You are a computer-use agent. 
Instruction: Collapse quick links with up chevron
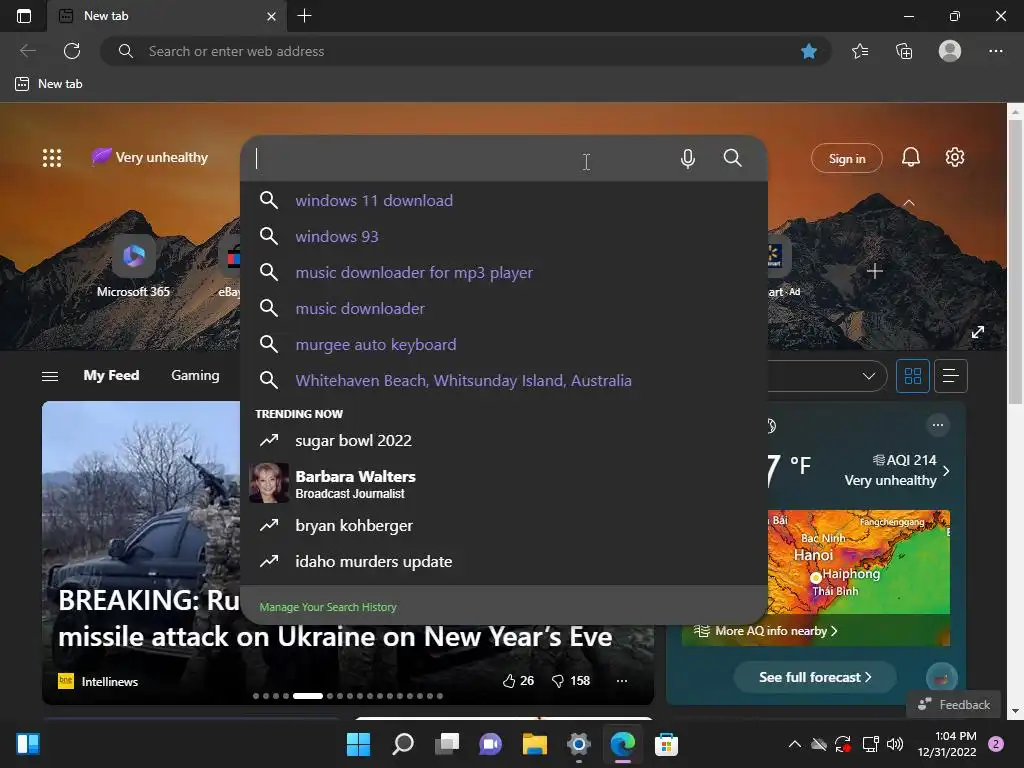tap(908, 203)
